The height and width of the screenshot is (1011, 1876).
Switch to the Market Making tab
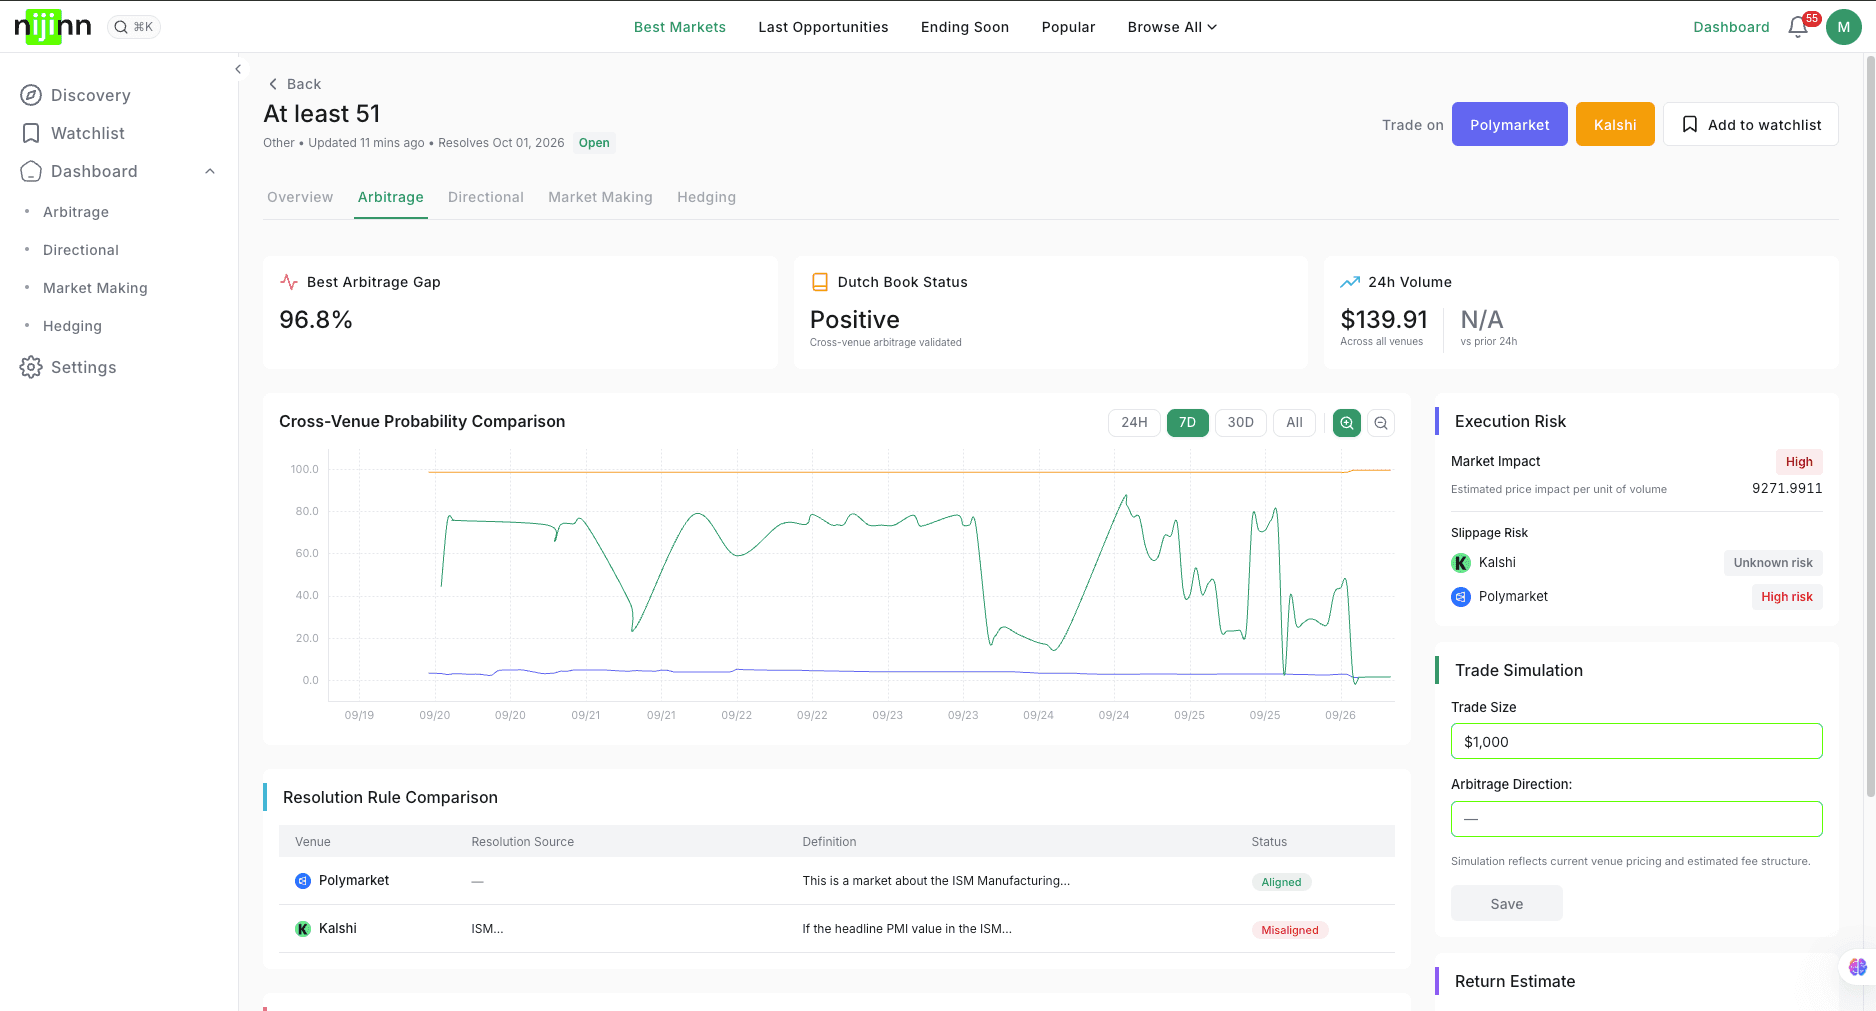pyautogui.click(x=600, y=197)
